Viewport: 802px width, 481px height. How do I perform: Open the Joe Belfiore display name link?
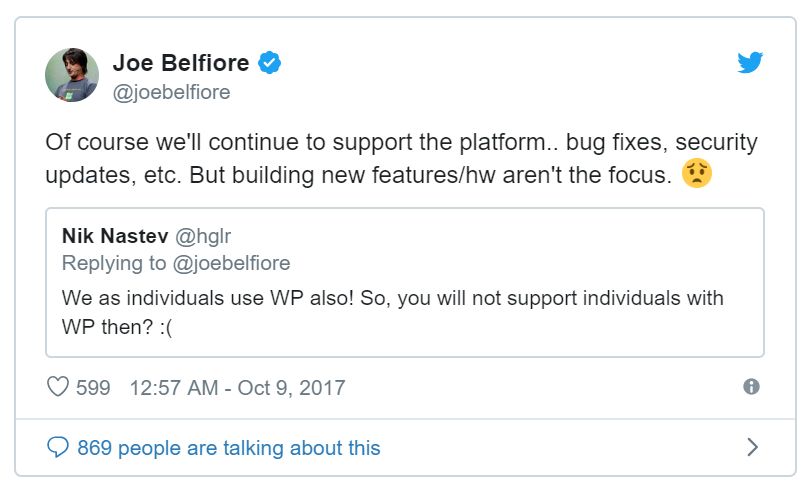tap(181, 63)
